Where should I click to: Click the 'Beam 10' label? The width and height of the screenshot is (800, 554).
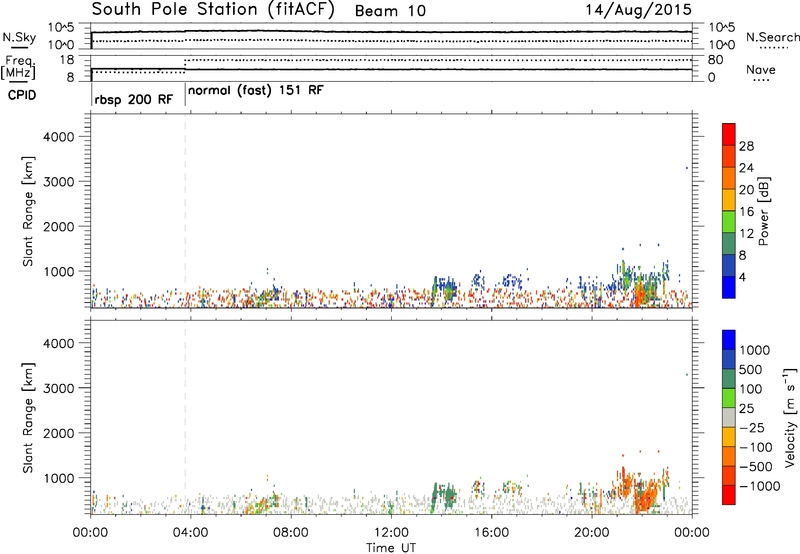click(x=390, y=11)
